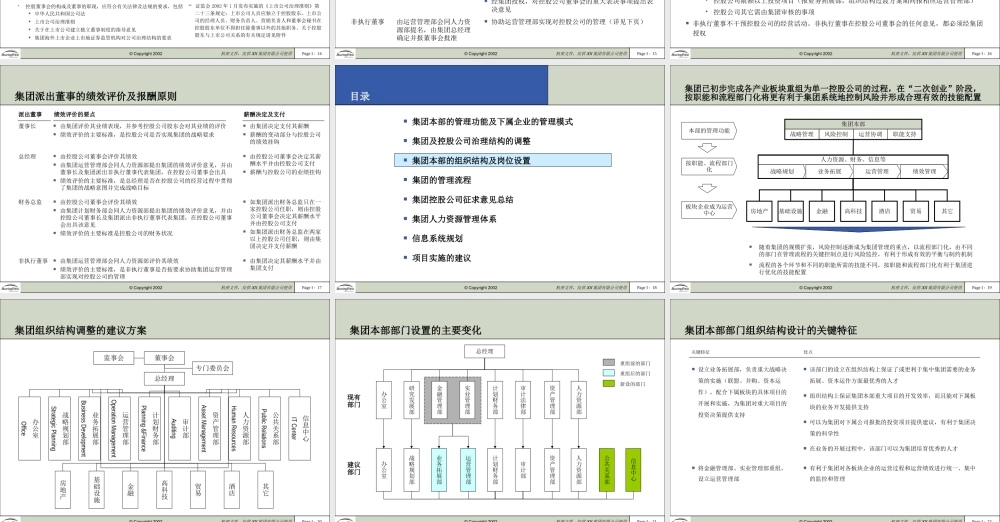The height and width of the screenshot is (522, 1000).
Task: Select the Office 办公室 box in 建议方案 slide
Action: [29, 428]
